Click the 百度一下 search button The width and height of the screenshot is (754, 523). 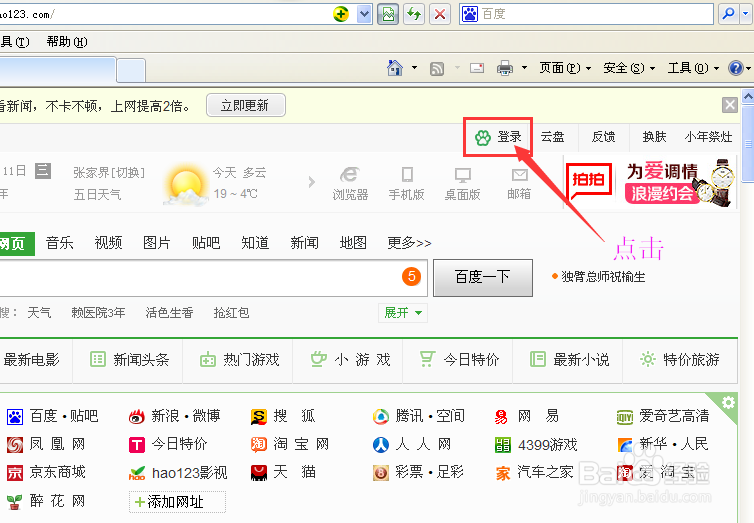483,278
